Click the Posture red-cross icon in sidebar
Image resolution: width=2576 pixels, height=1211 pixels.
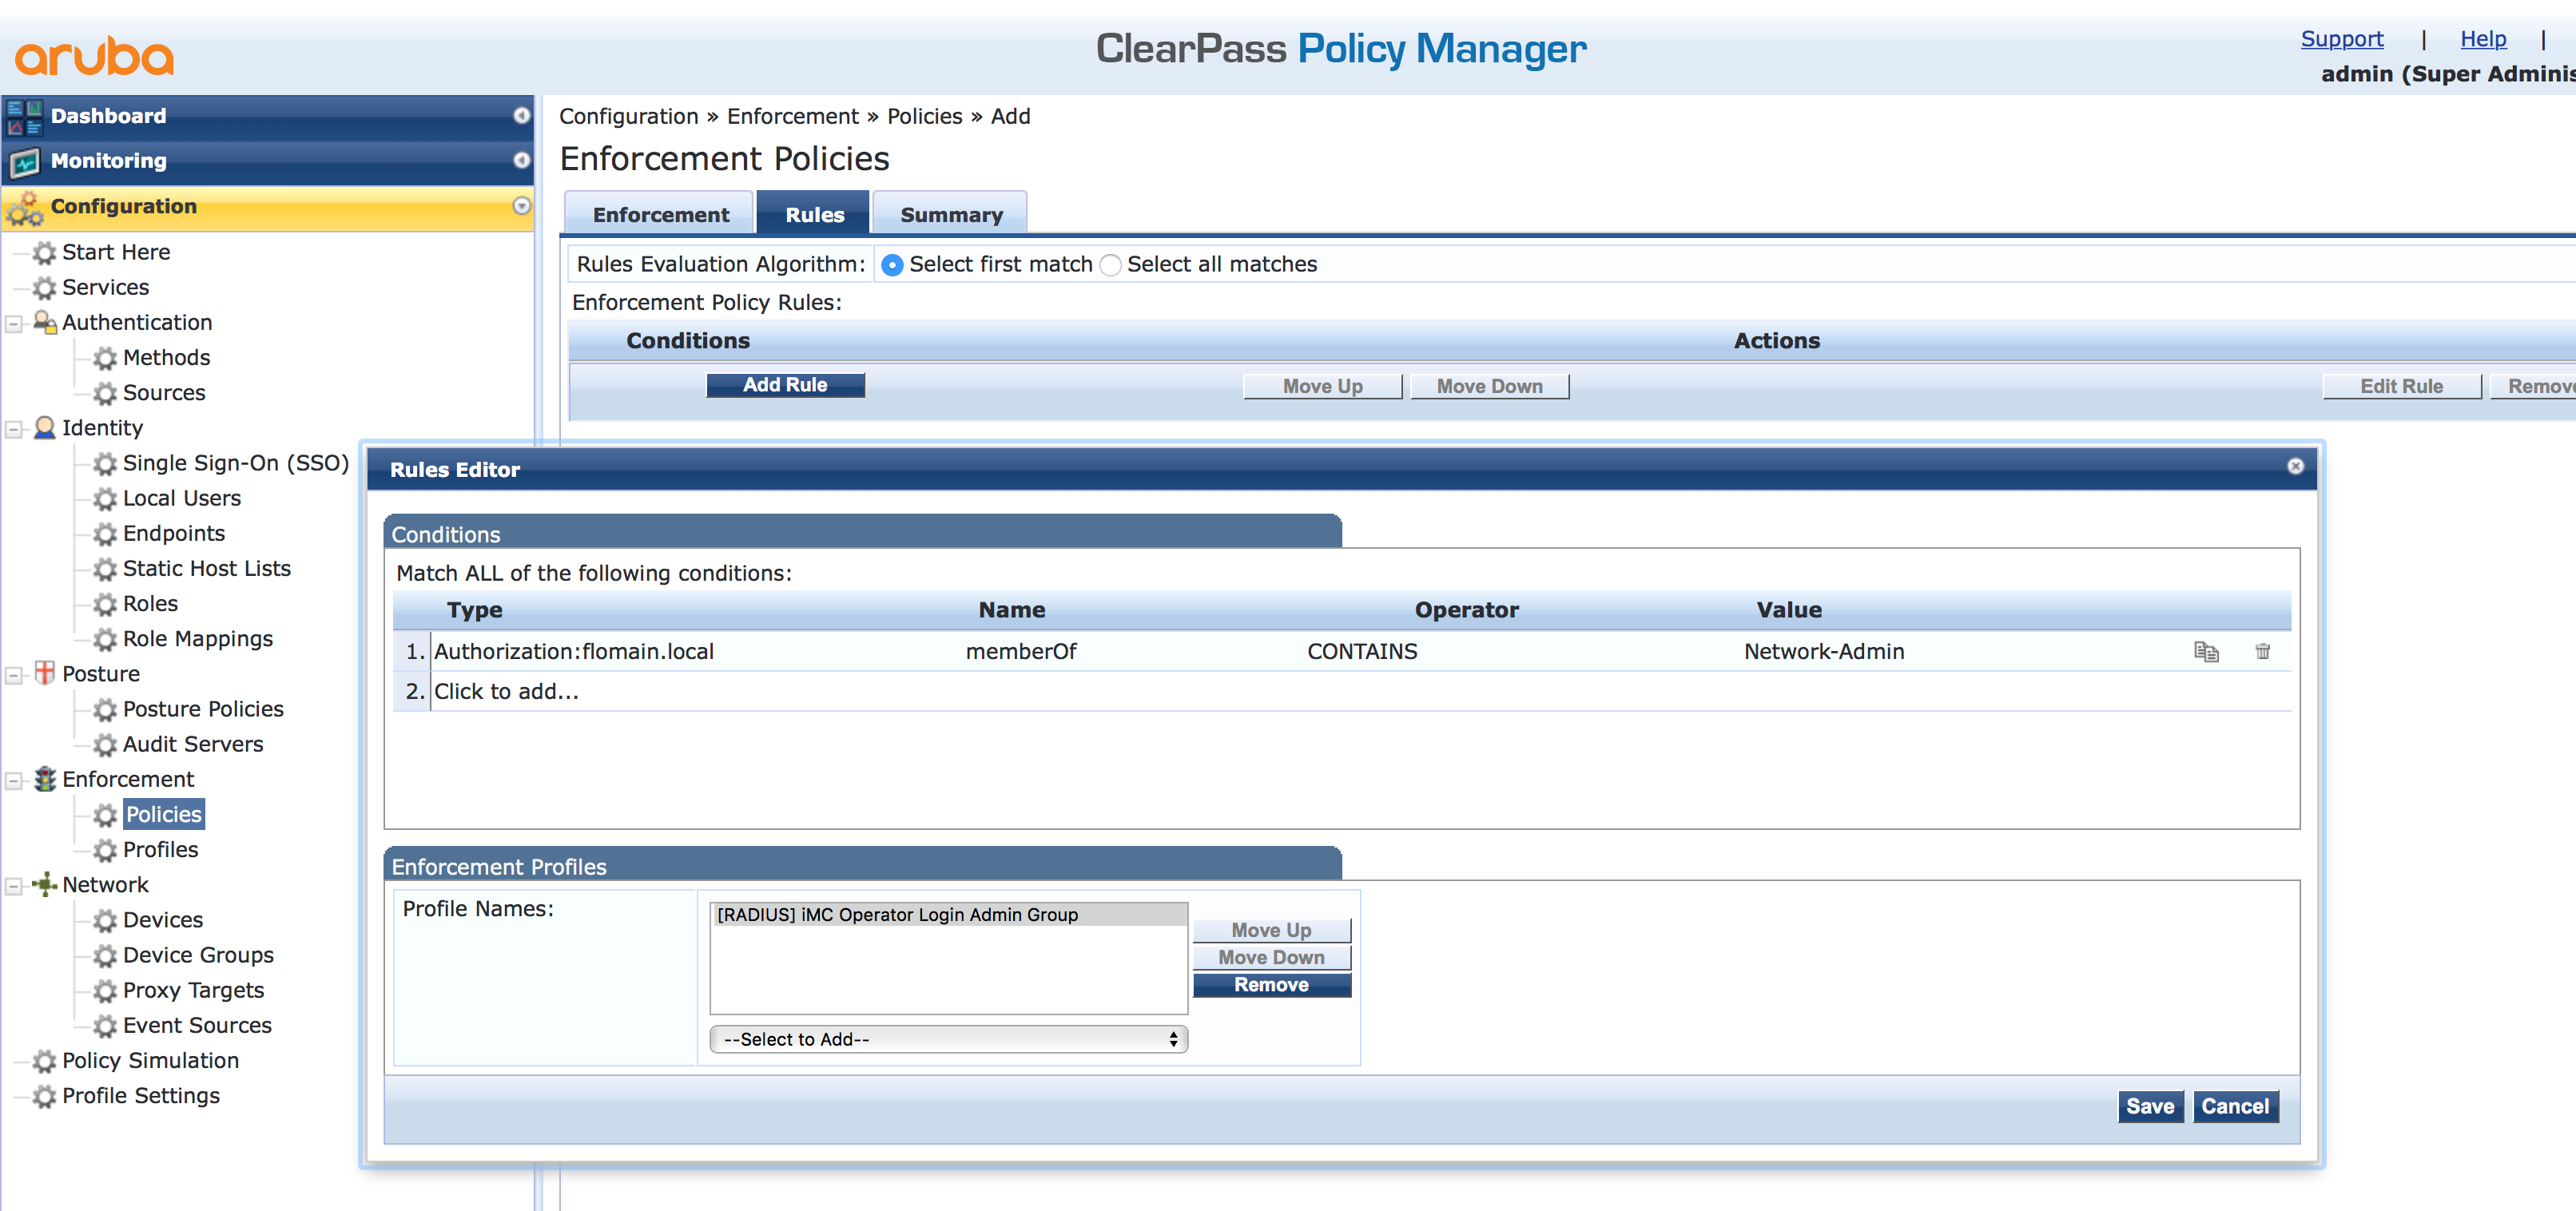coord(44,673)
